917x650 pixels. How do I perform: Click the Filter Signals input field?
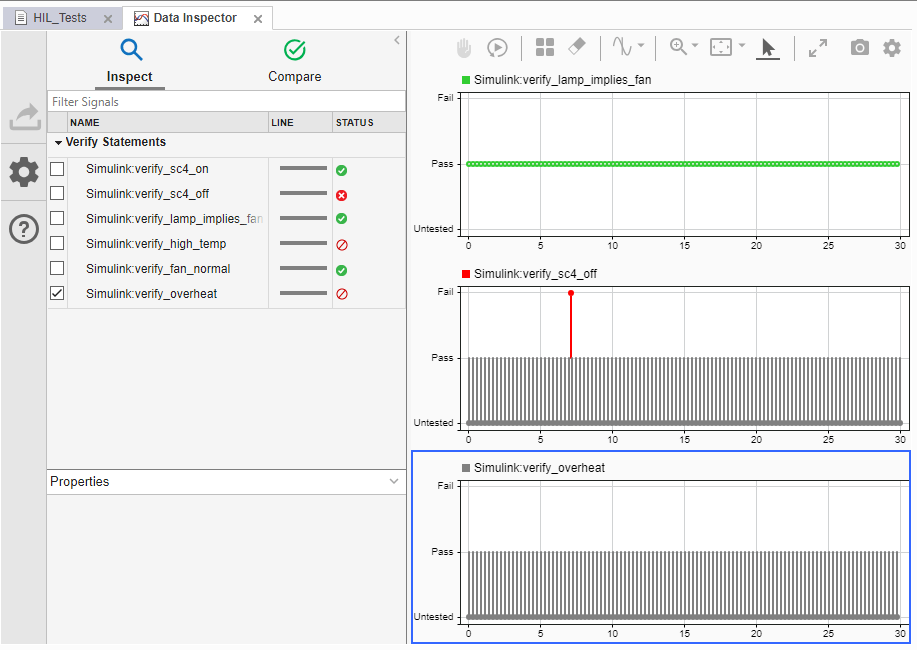click(226, 102)
